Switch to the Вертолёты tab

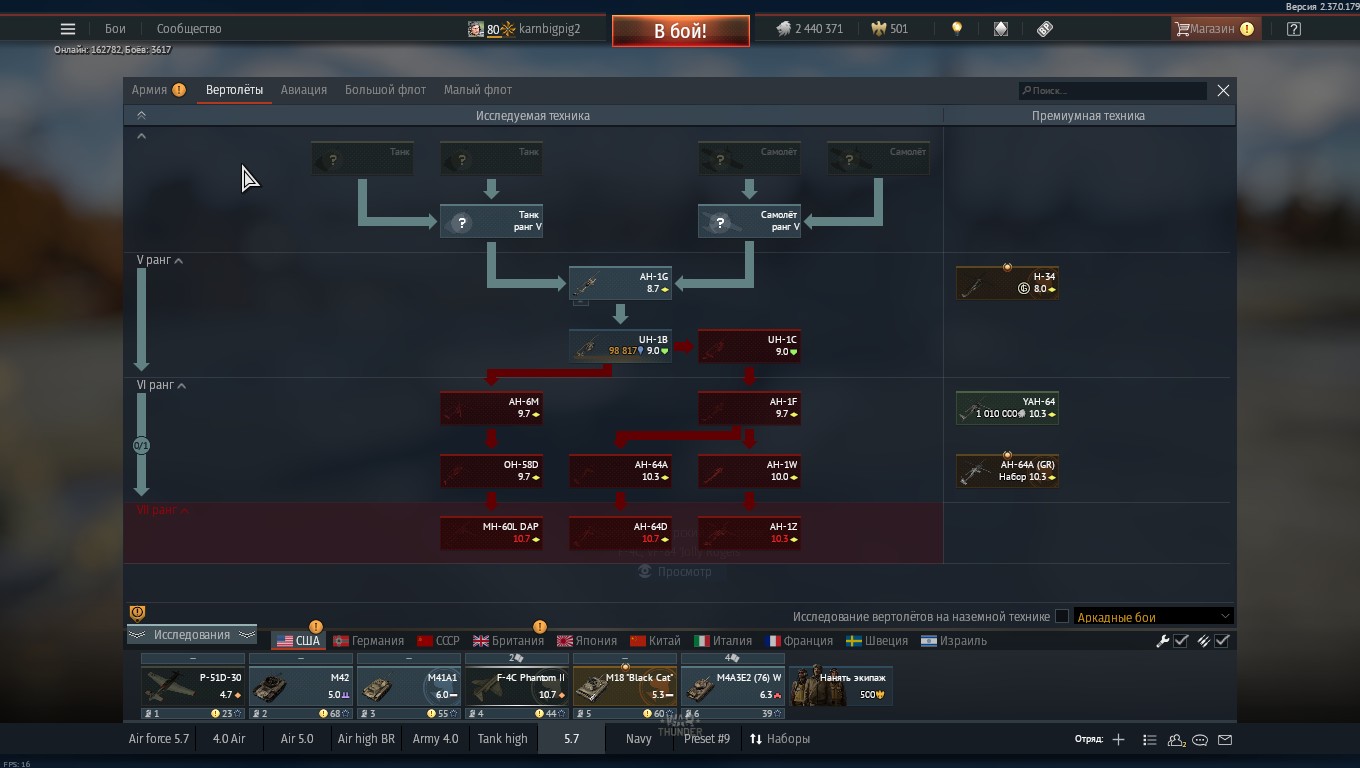pyautogui.click(x=235, y=90)
